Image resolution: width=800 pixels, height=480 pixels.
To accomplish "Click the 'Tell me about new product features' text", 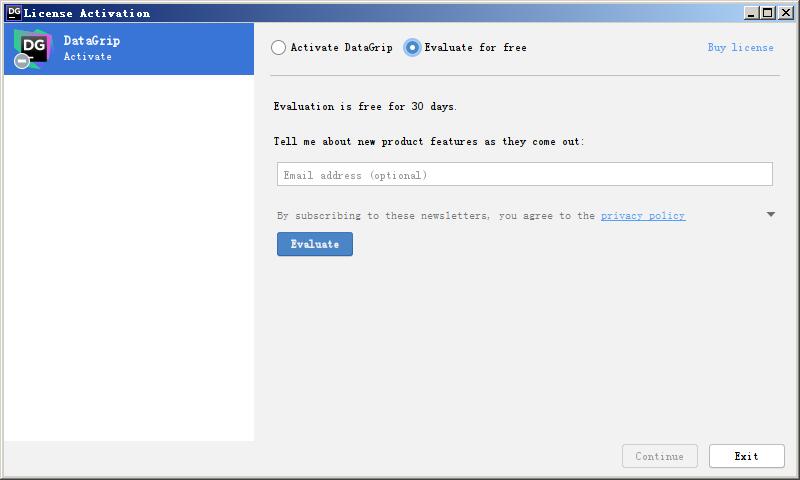I will [x=376, y=142].
